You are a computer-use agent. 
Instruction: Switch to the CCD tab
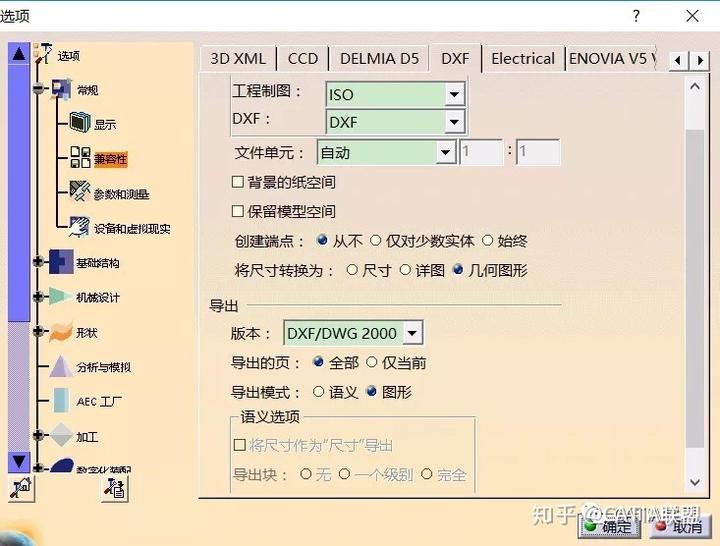[303, 58]
